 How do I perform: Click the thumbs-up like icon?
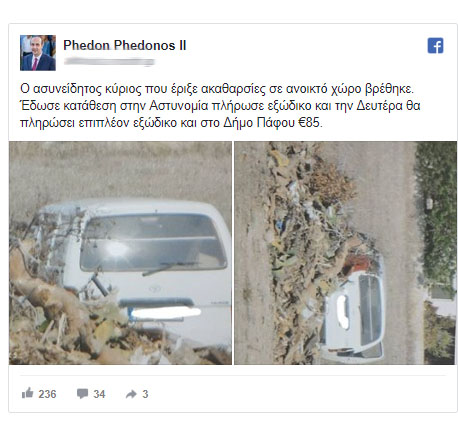pyautogui.click(x=27, y=393)
